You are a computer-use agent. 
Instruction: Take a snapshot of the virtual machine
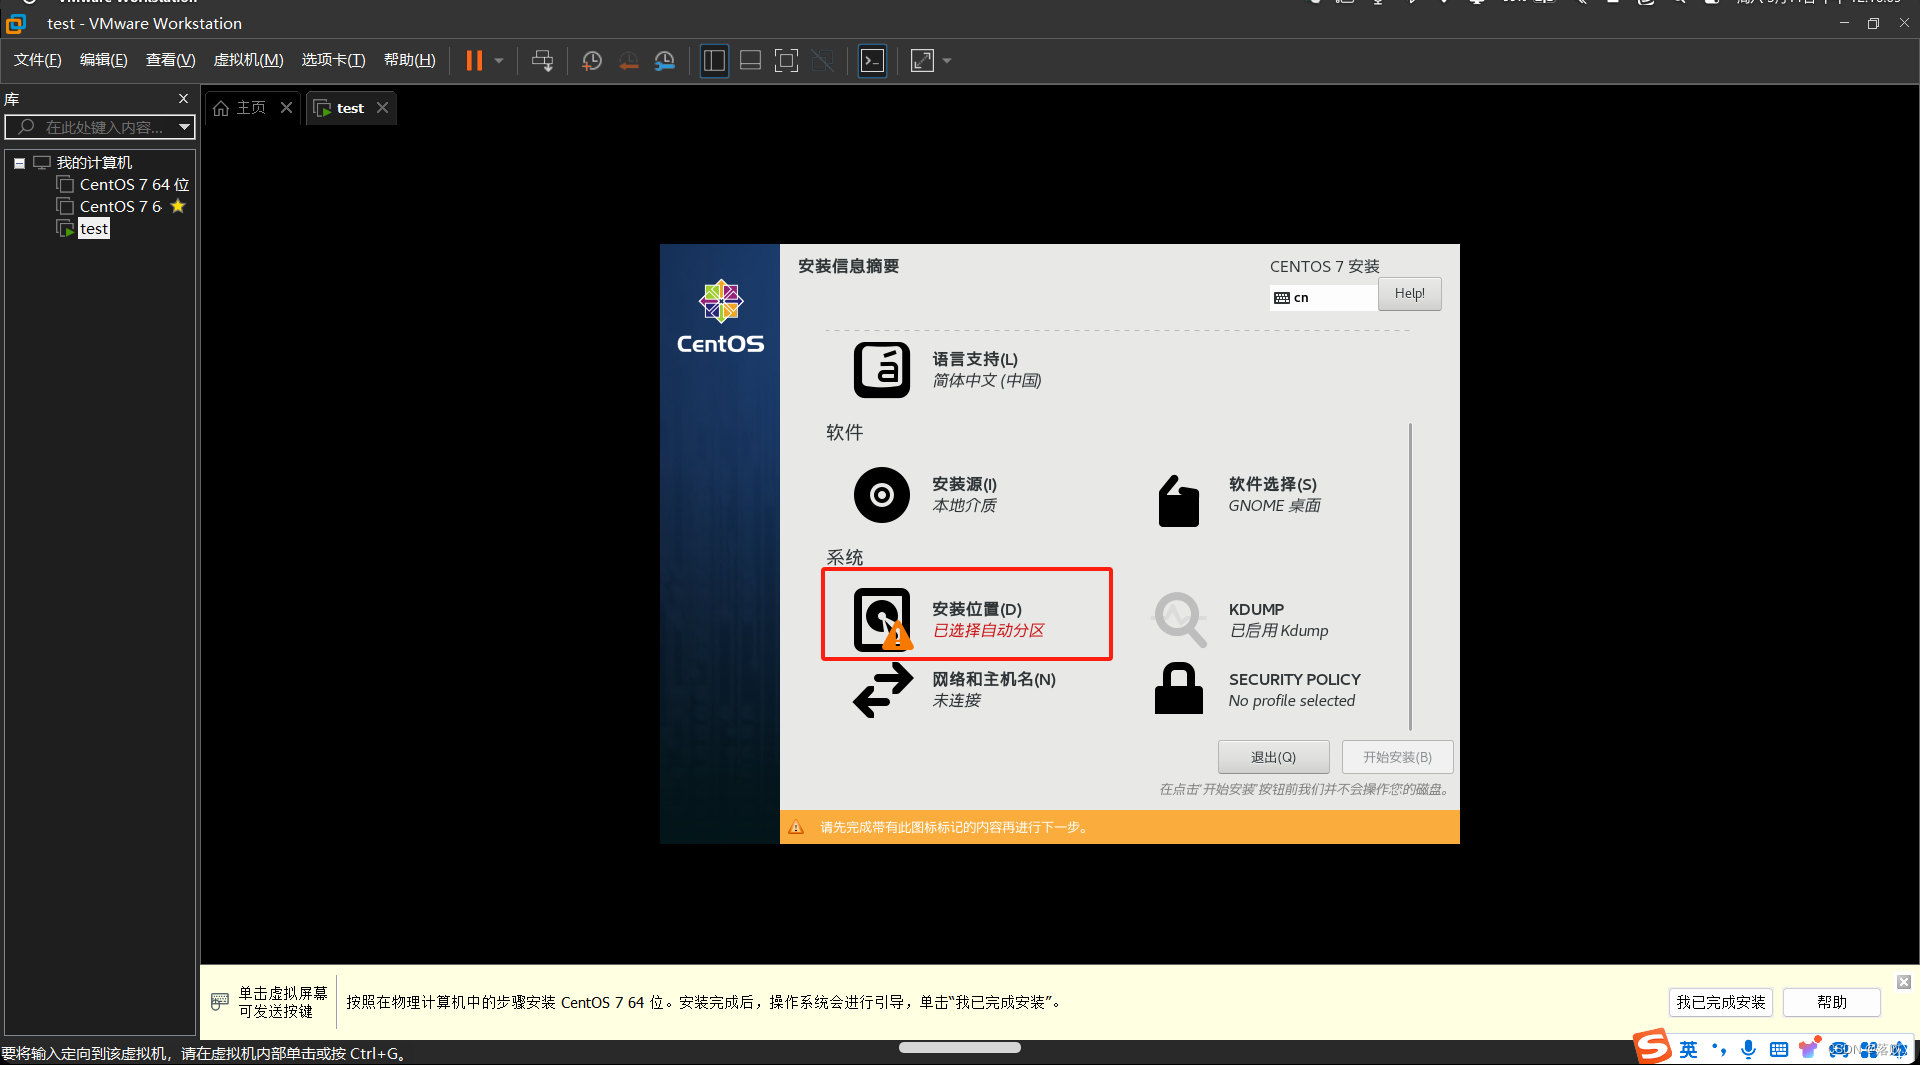592,61
